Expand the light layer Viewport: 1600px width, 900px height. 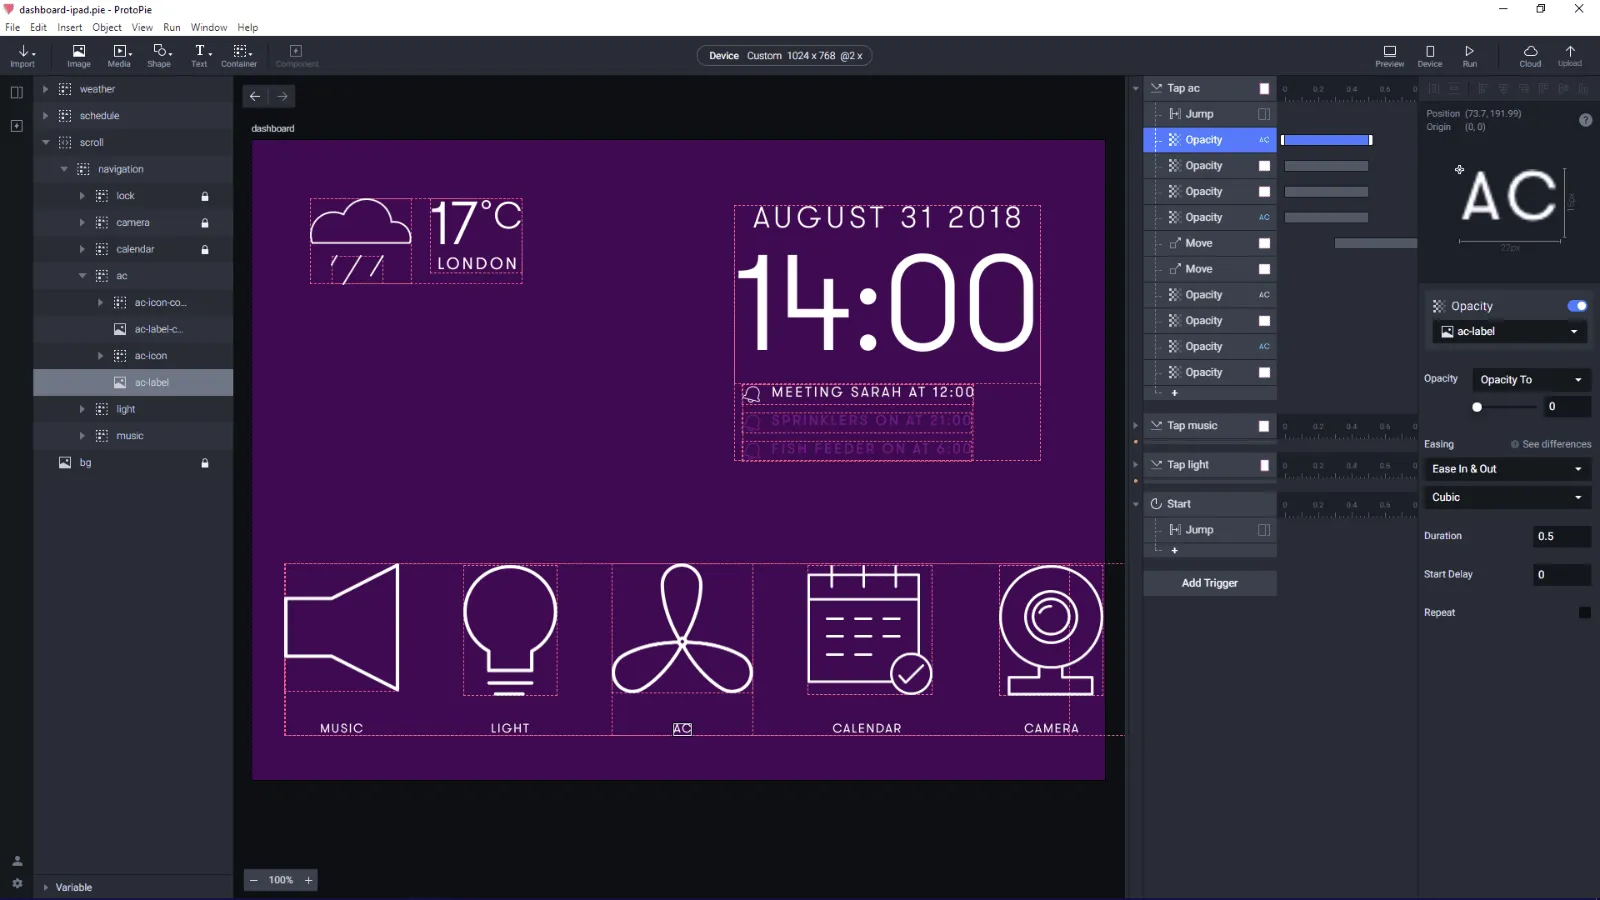pyautogui.click(x=82, y=409)
